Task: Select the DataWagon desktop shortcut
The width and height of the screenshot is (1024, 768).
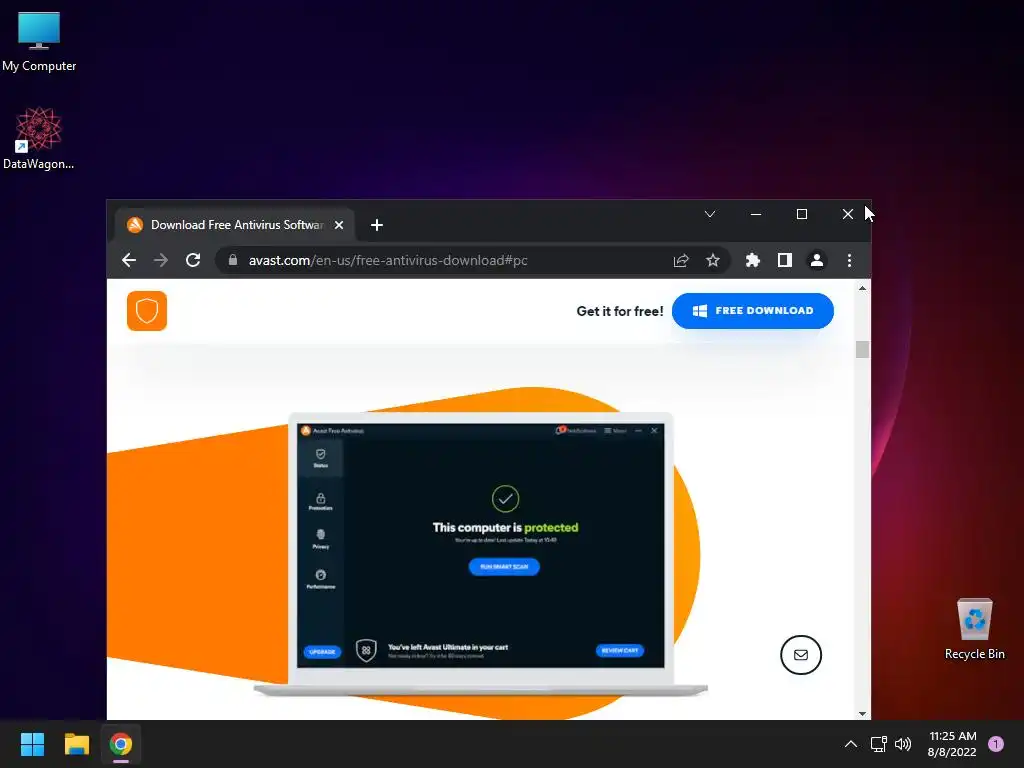Action: coord(39,138)
